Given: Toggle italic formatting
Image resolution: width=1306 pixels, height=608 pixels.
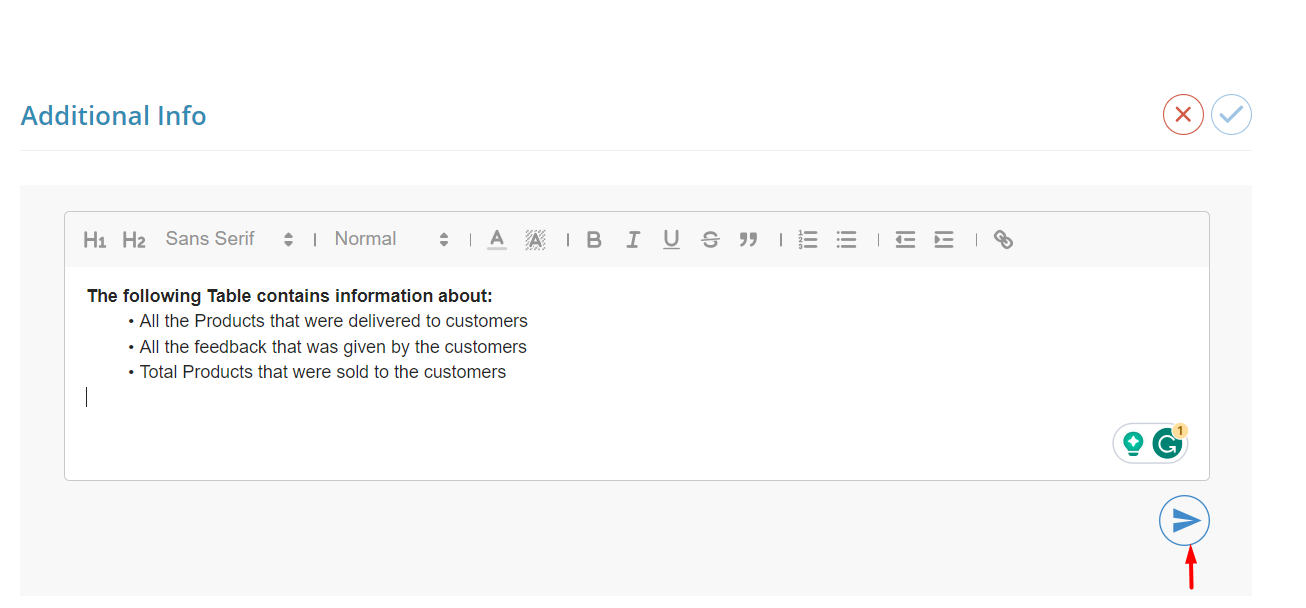Looking at the screenshot, I should pos(633,240).
